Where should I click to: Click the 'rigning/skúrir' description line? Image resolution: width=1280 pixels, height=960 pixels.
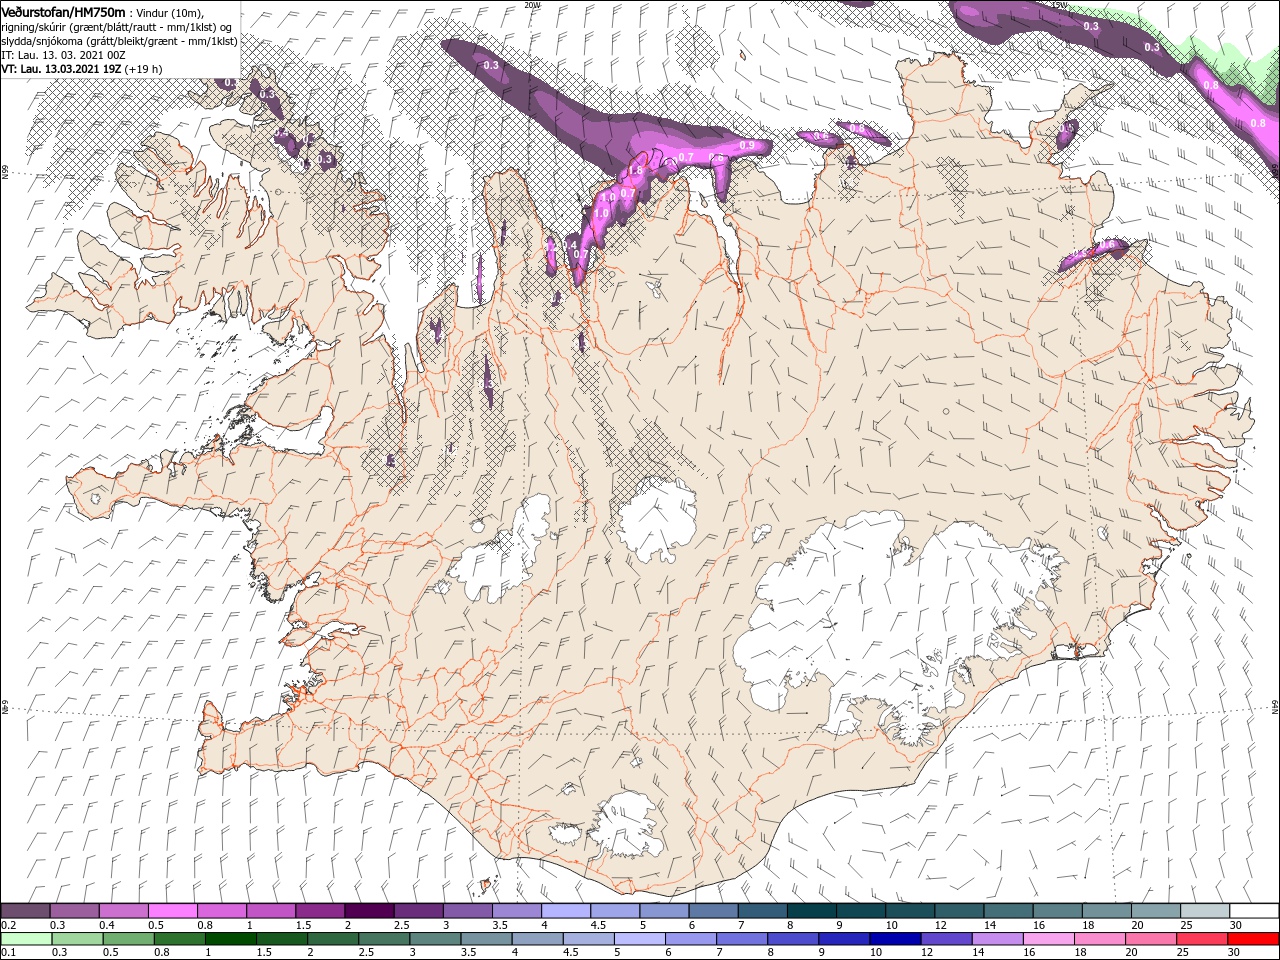[x=117, y=26]
